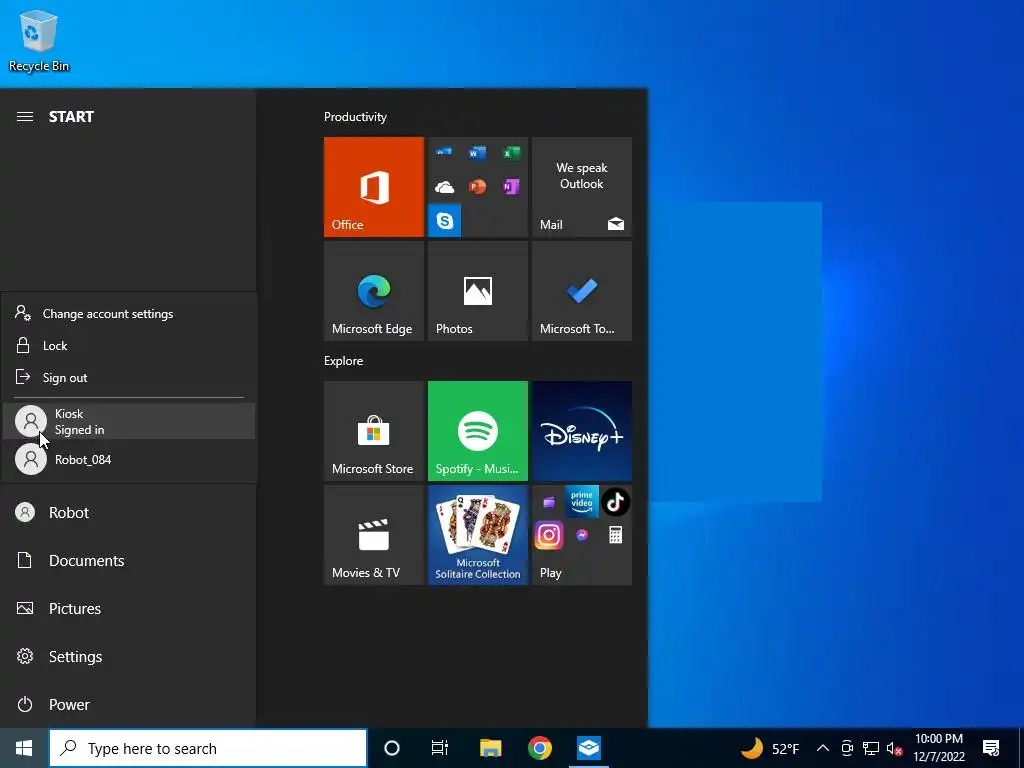Launch Google Chrome from the taskbar
The image size is (1024, 768).
pos(539,748)
